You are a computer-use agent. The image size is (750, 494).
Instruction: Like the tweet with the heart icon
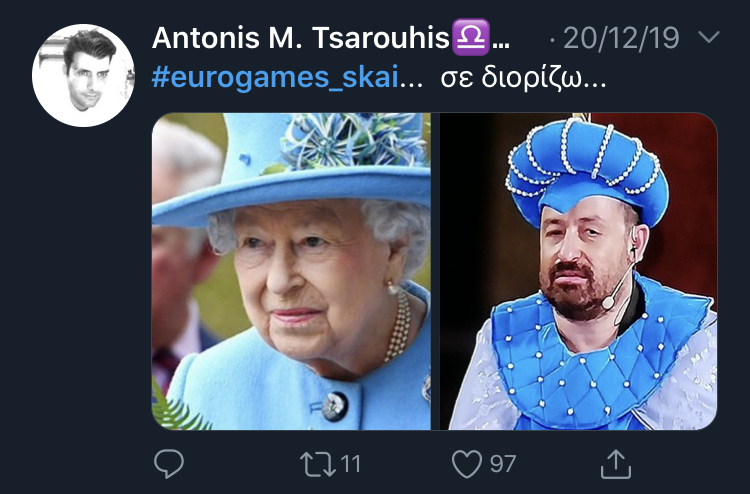[467, 464]
